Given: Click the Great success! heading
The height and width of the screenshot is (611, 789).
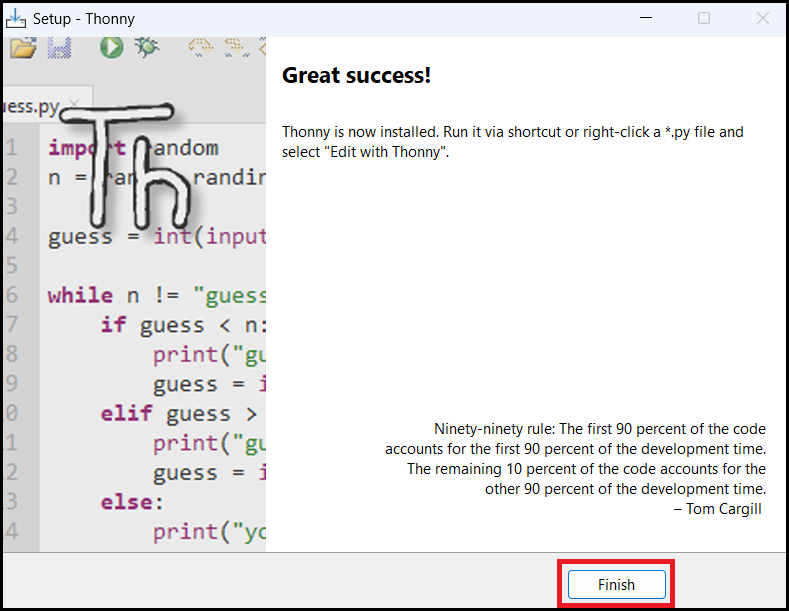Looking at the screenshot, I should click(356, 75).
